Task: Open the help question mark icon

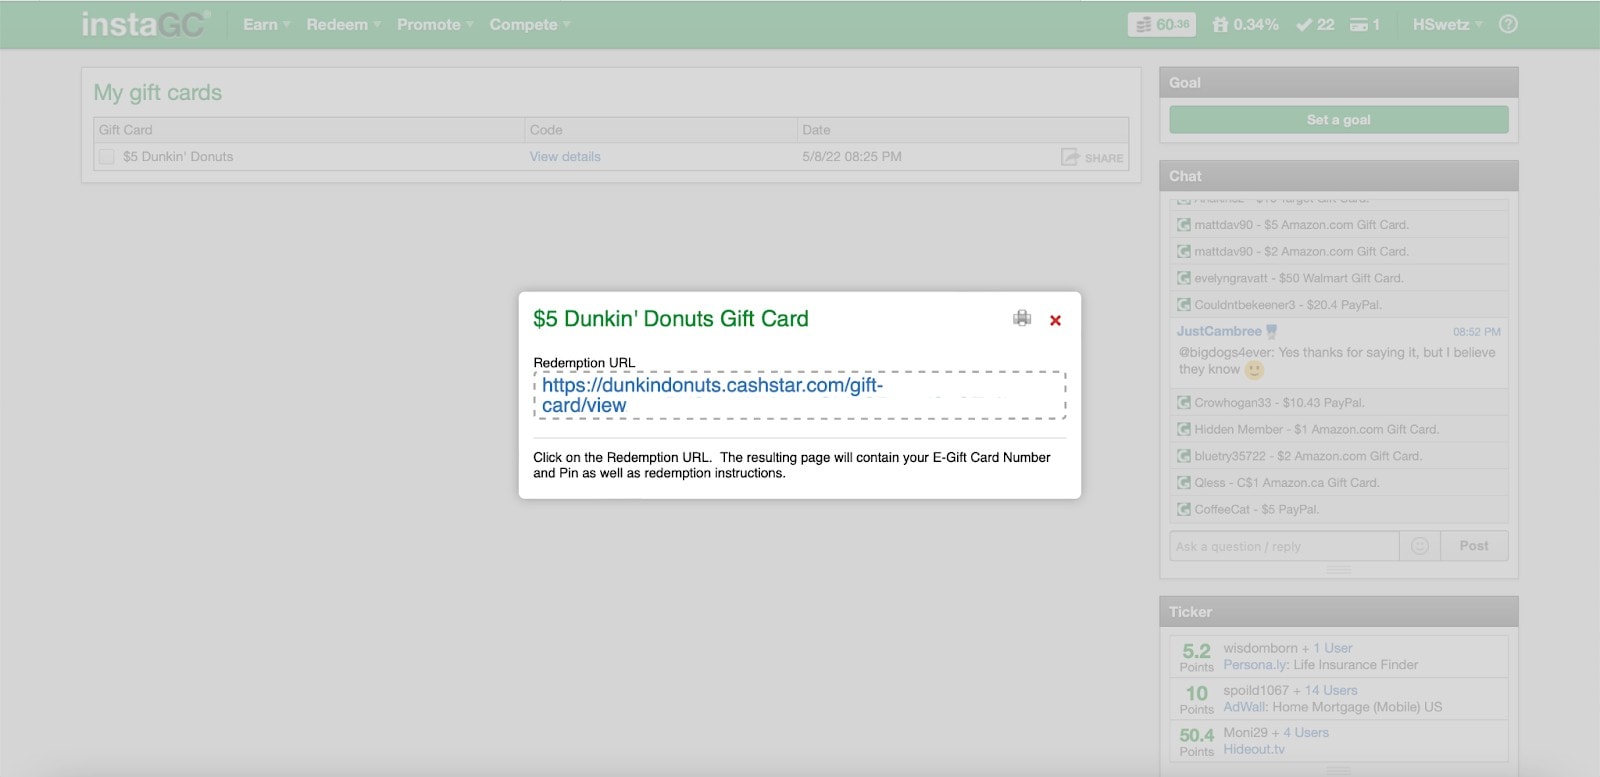Action: point(1508,24)
